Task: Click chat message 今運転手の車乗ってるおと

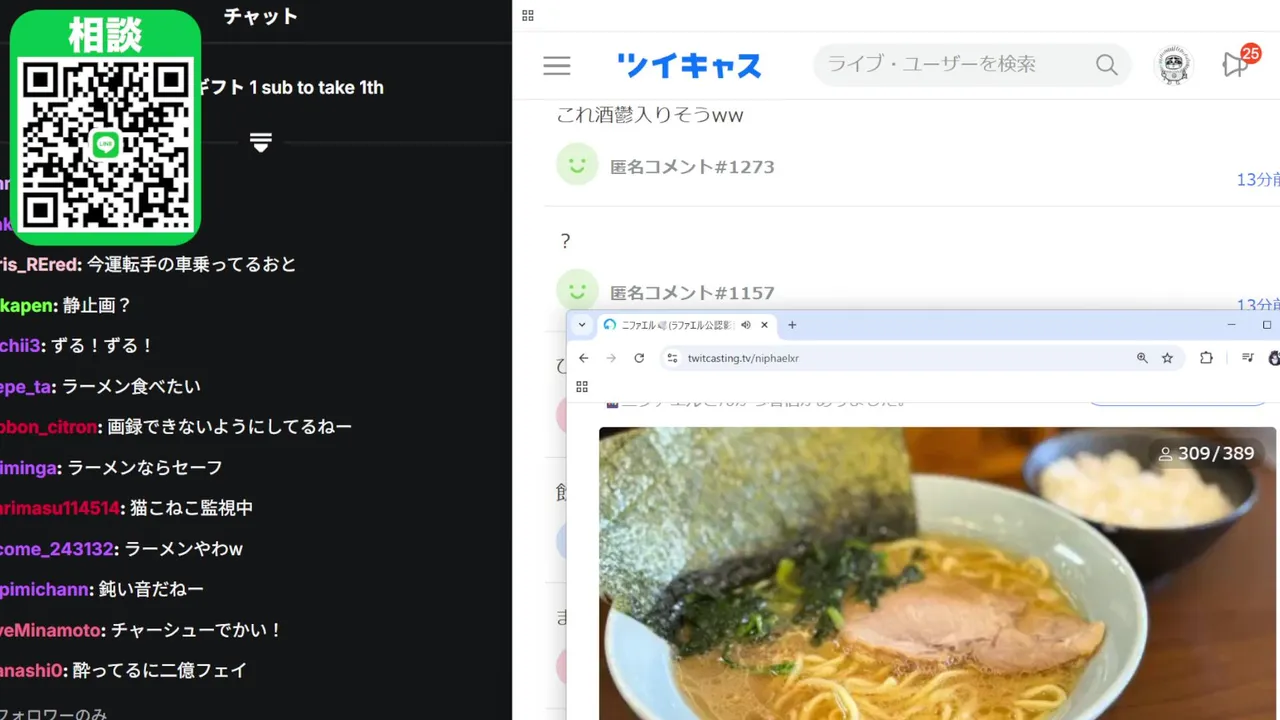Action: [x=192, y=265]
